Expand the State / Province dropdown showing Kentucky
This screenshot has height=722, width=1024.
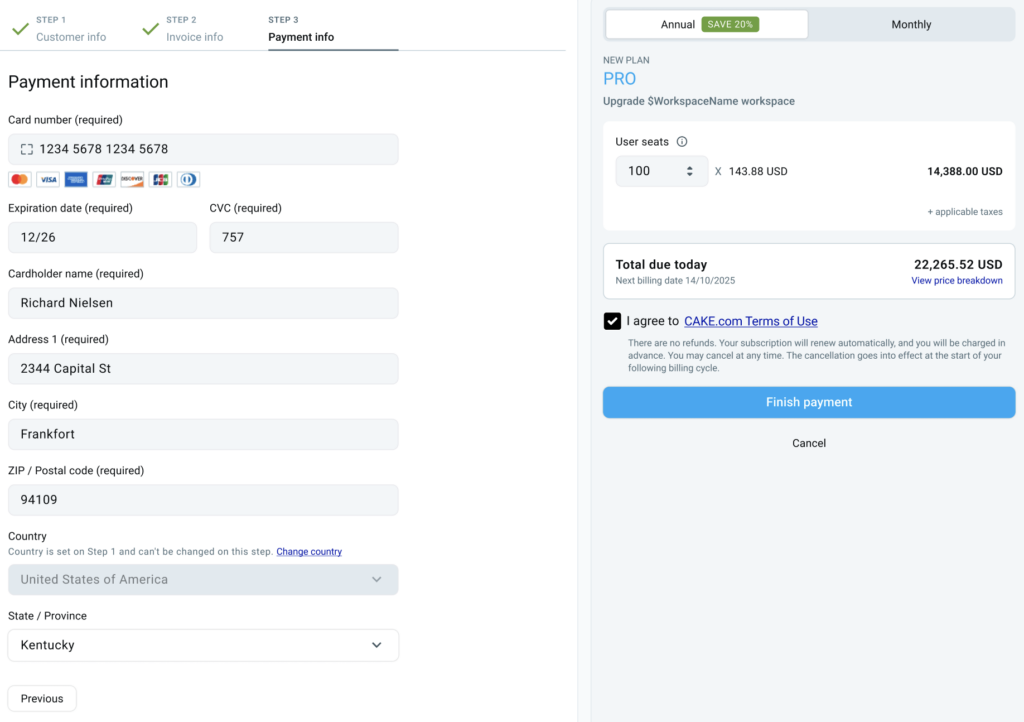click(202, 645)
